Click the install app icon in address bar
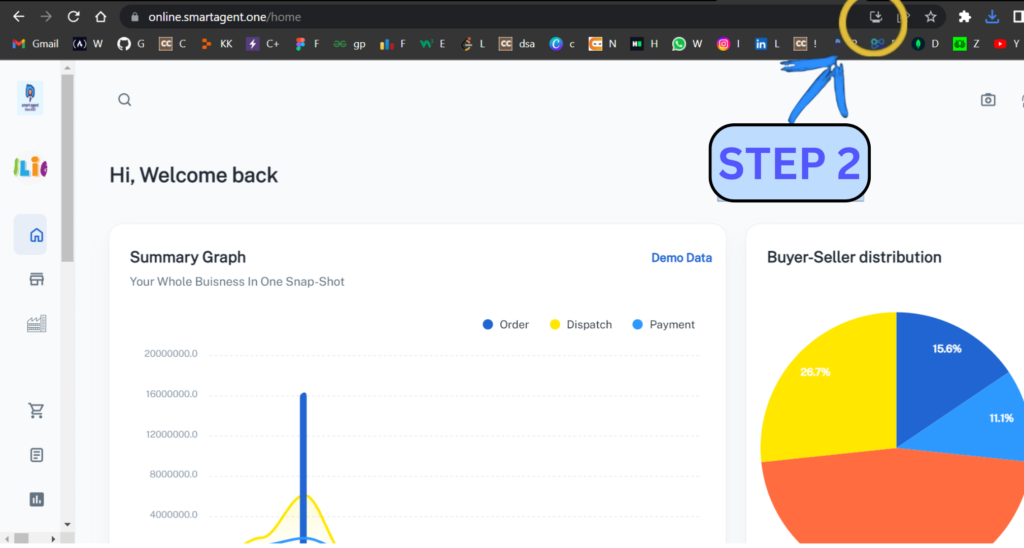 [x=876, y=17]
